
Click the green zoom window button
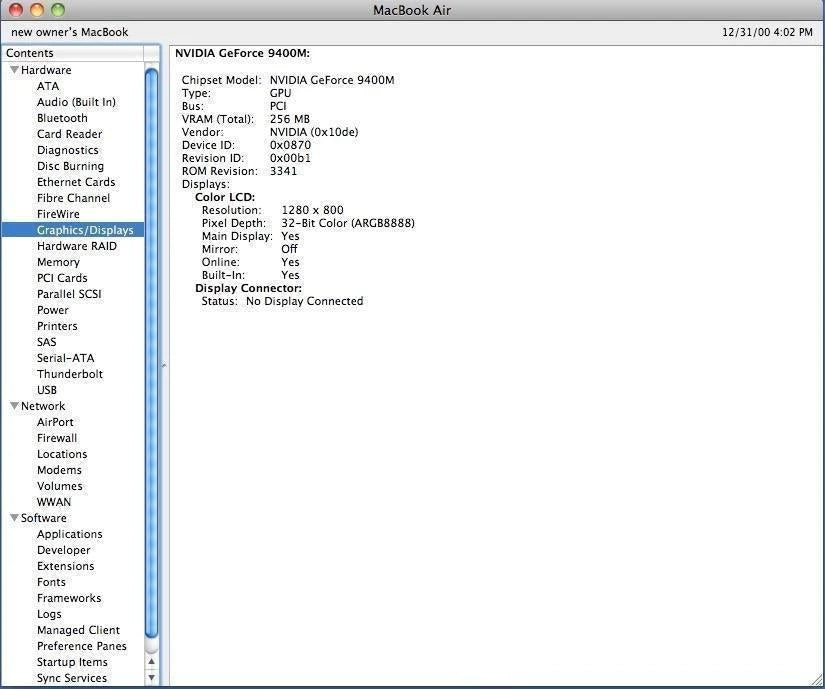(57, 10)
